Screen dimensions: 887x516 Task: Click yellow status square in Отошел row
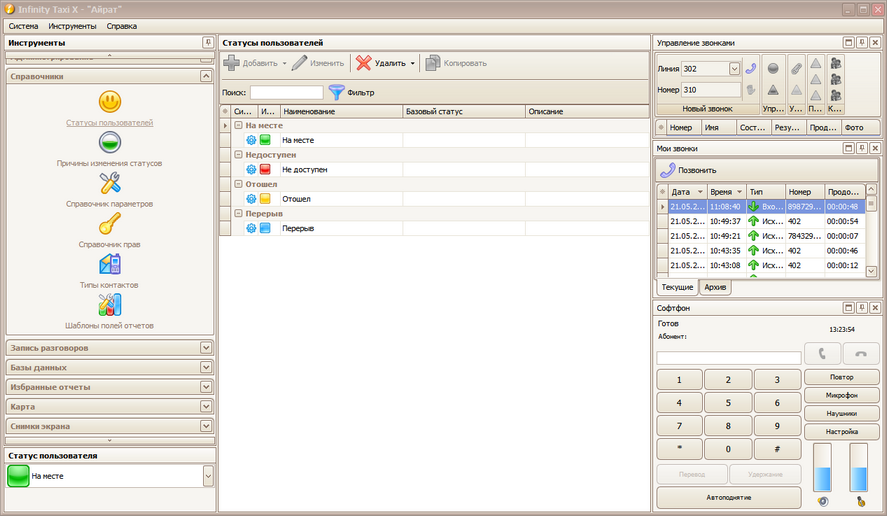click(265, 199)
